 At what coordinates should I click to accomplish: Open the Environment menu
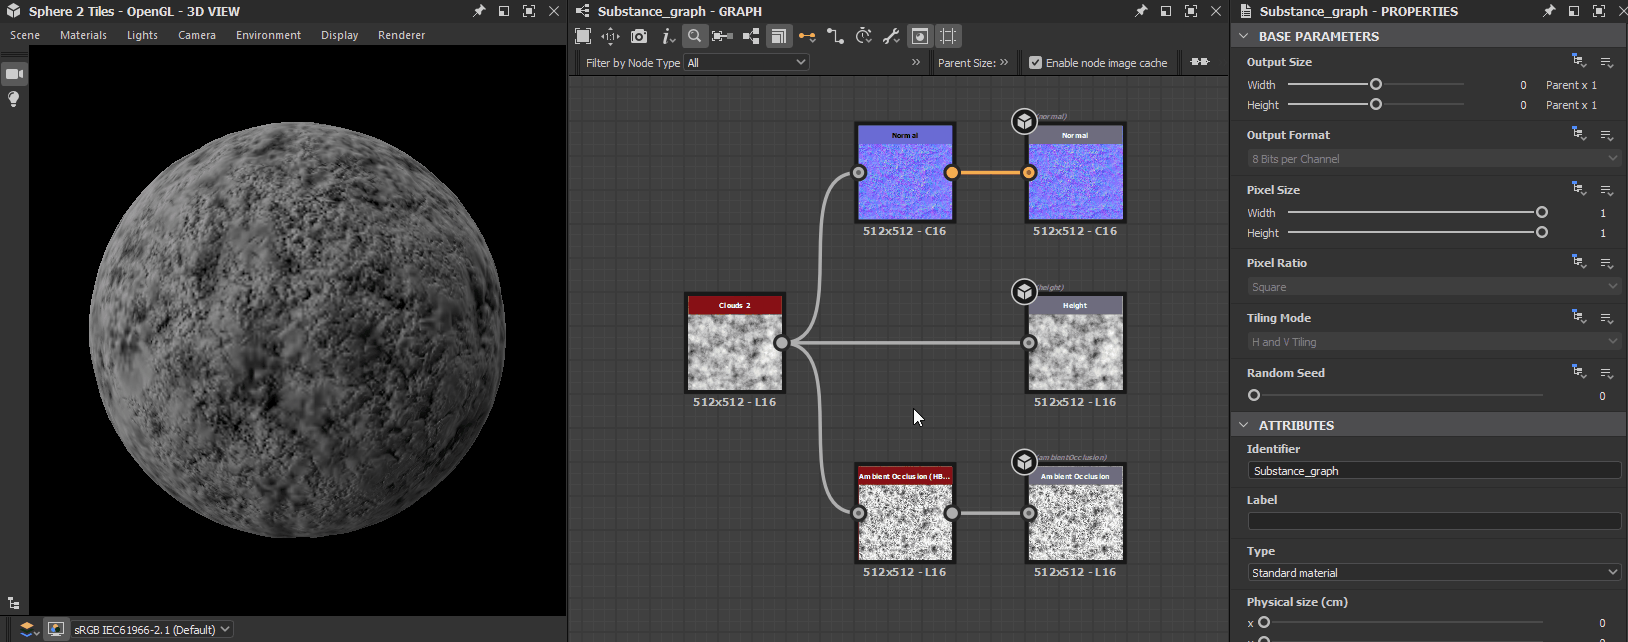(x=268, y=35)
